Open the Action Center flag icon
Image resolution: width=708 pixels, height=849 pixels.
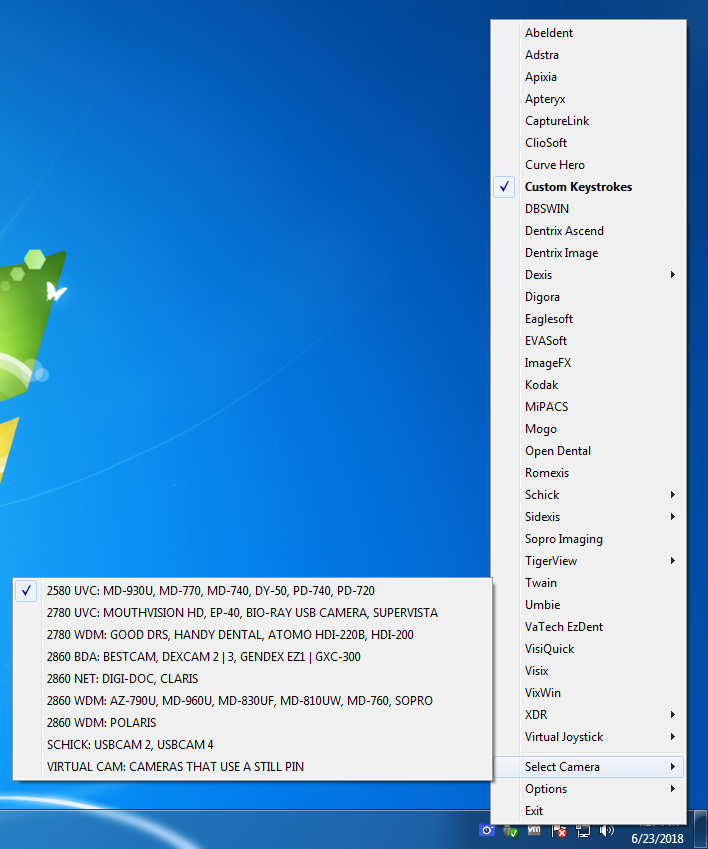point(559,831)
